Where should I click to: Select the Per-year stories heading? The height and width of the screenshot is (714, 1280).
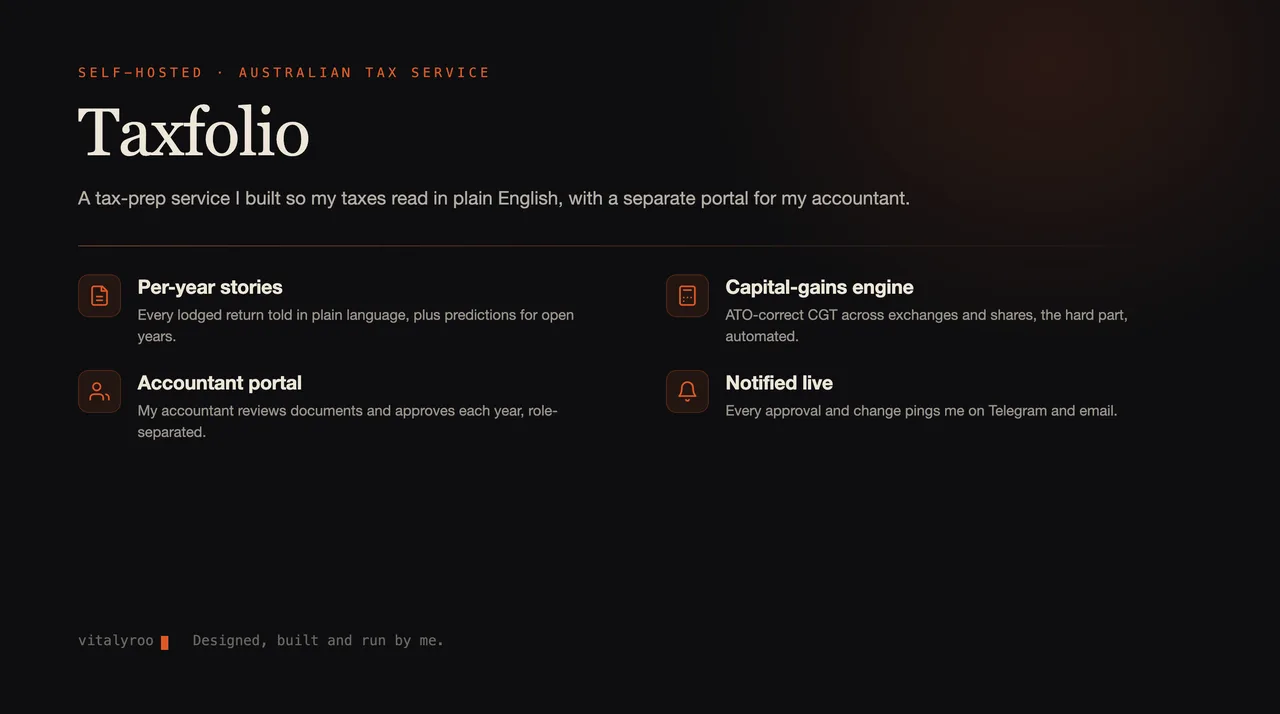coord(210,287)
